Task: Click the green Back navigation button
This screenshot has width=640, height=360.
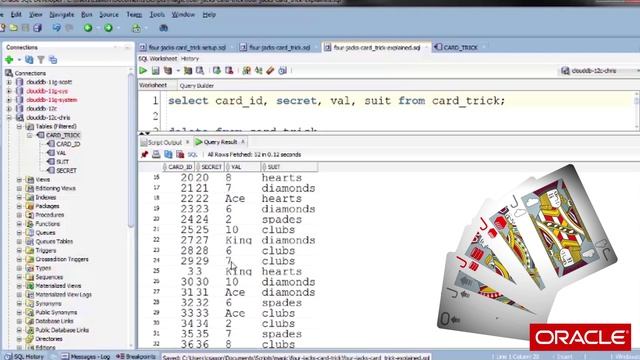Action: 88,28
